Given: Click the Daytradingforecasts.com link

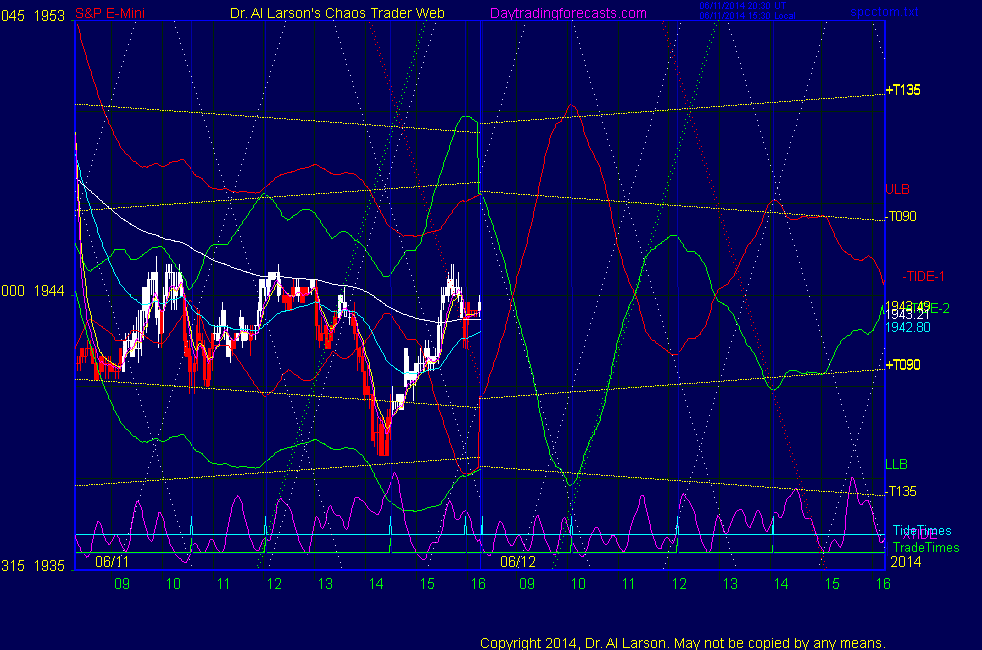Looking at the screenshot, I should pyautogui.click(x=568, y=13).
